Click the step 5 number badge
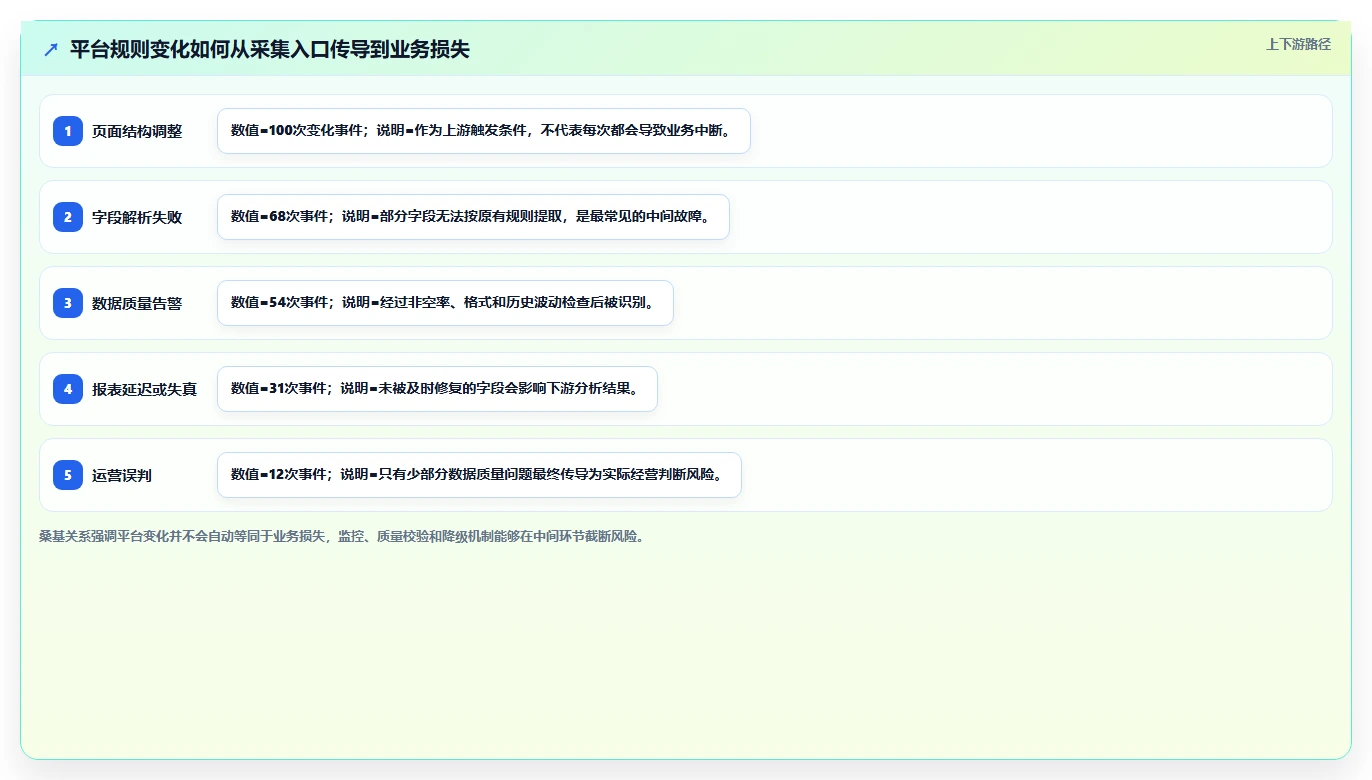 point(68,475)
